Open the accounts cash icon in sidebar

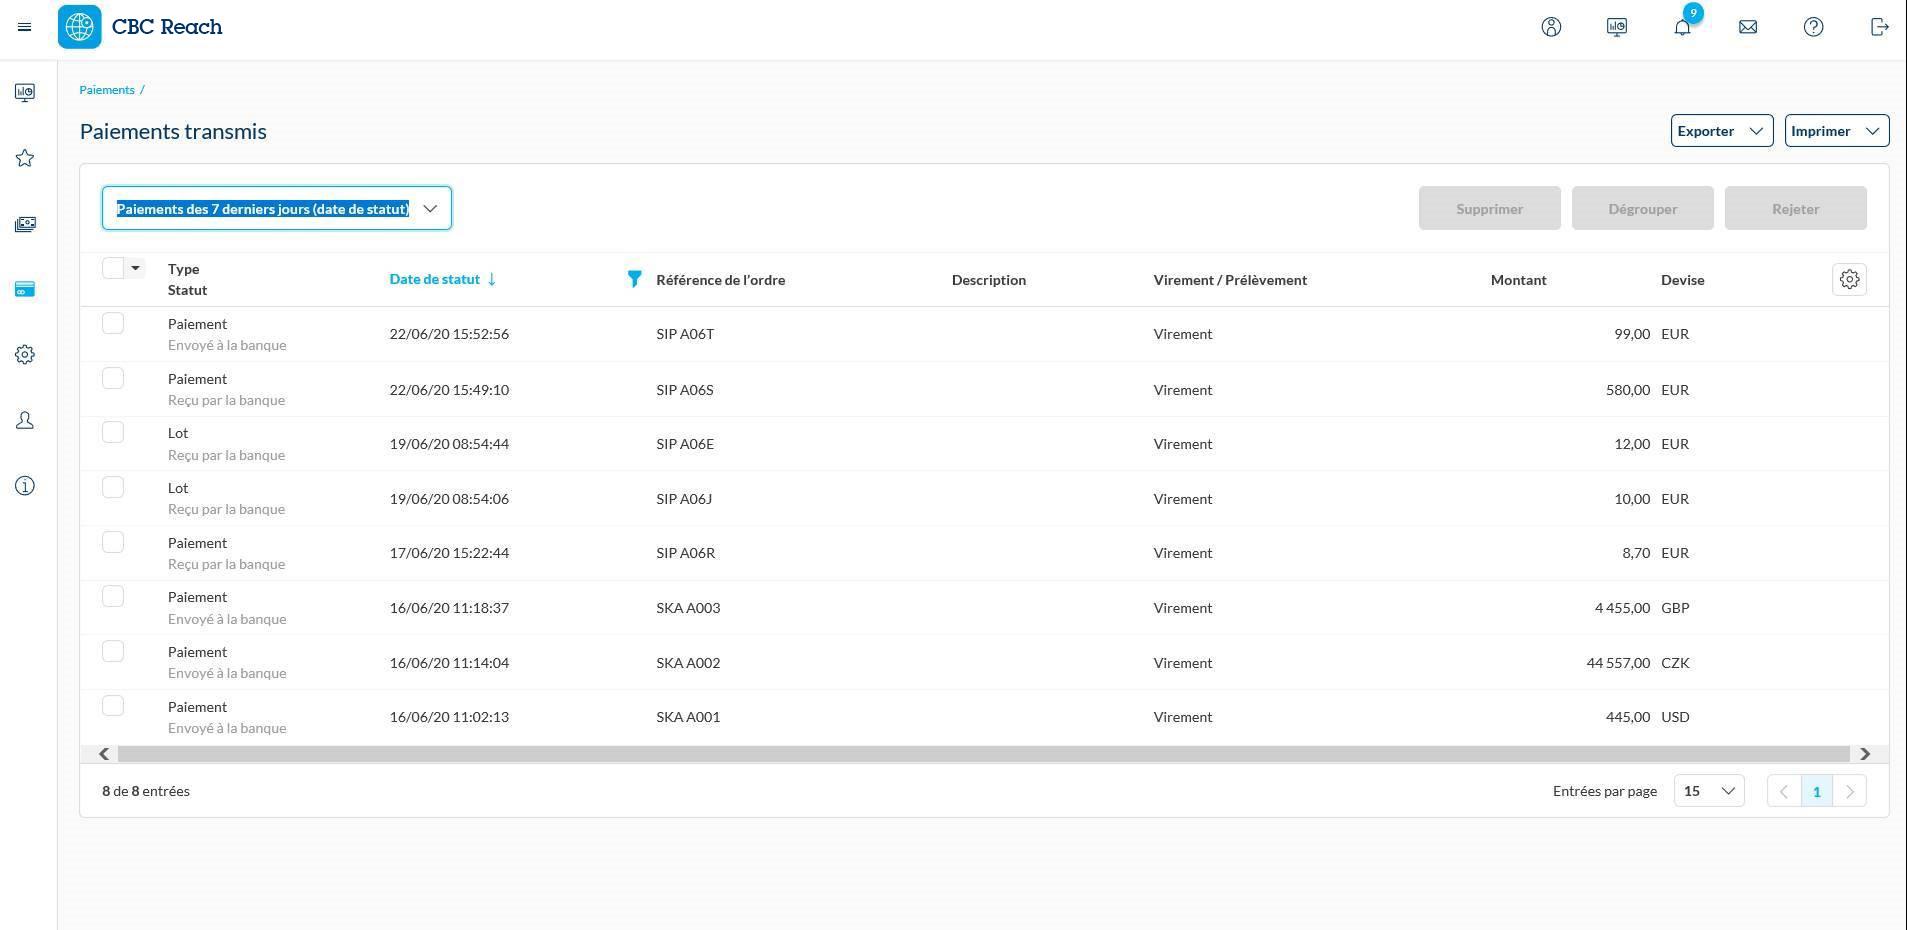(x=25, y=224)
